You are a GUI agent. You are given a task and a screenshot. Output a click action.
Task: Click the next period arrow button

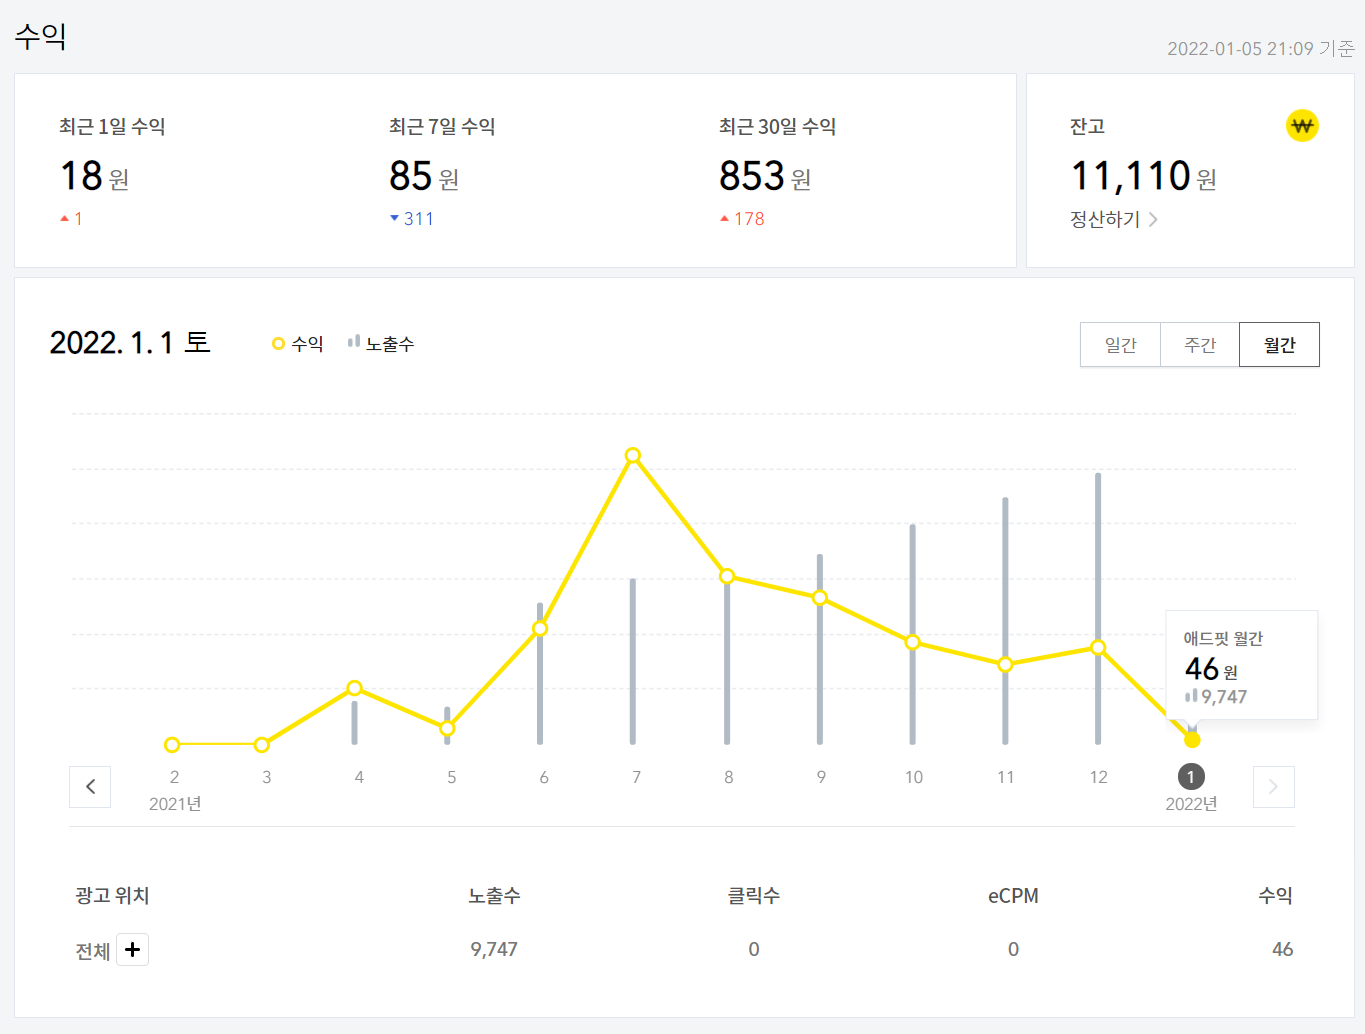coord(1273,787)
